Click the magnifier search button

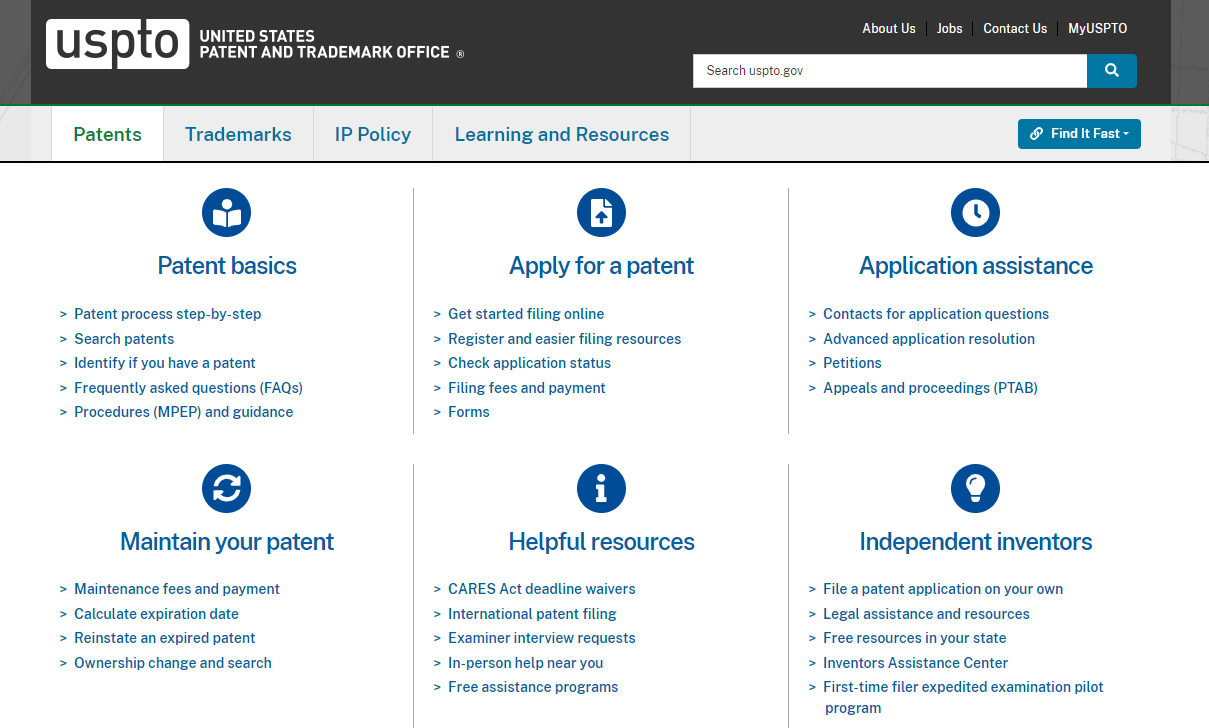pos(1112,71)
